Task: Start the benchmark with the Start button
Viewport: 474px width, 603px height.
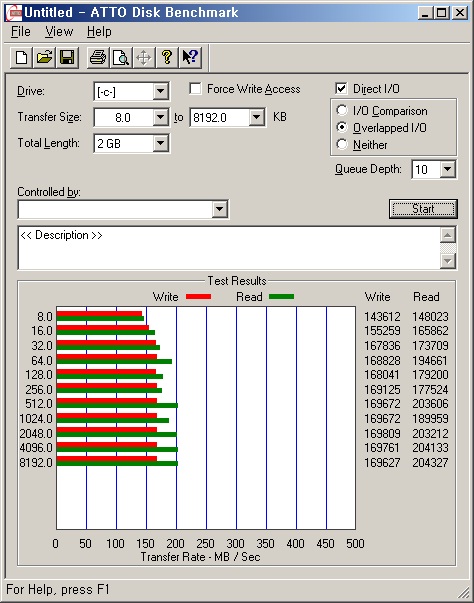Action: pos(423,209)
